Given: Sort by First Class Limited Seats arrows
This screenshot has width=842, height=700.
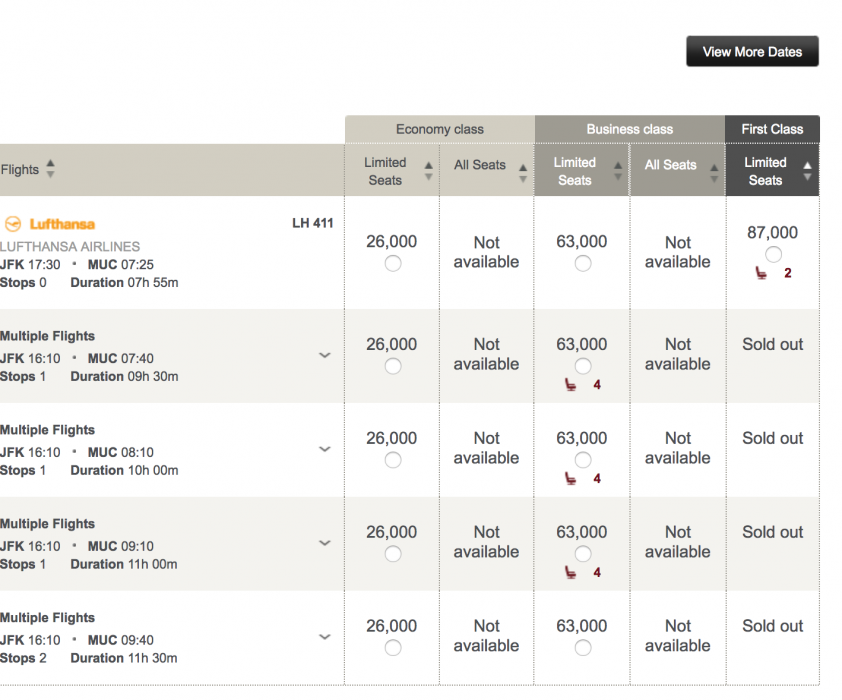Looking at the screenshot, I should (808, 171).
